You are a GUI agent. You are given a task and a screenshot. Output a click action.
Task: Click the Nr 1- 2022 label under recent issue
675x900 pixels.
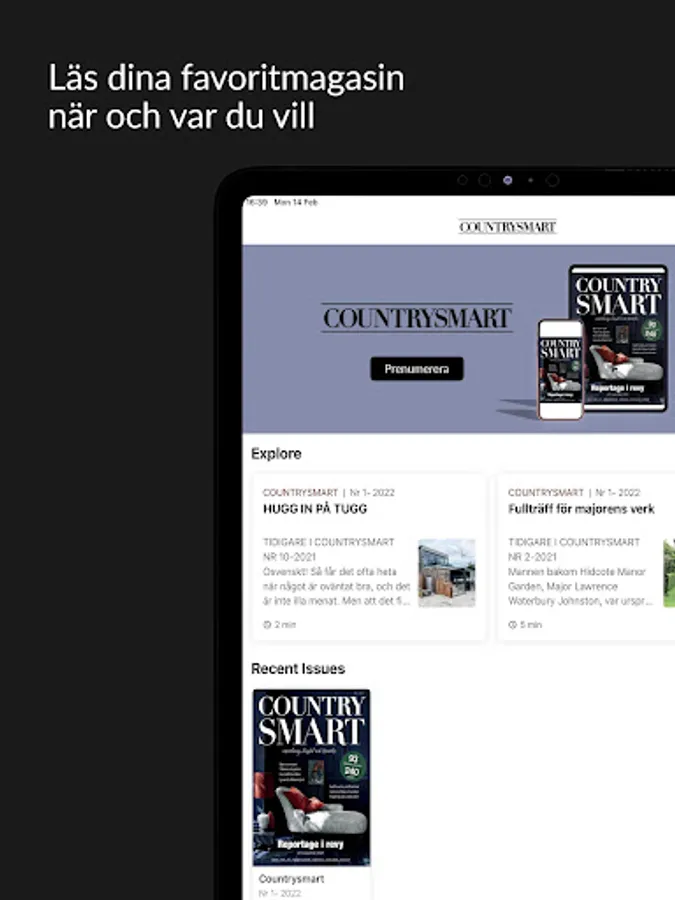coord(280,893)
